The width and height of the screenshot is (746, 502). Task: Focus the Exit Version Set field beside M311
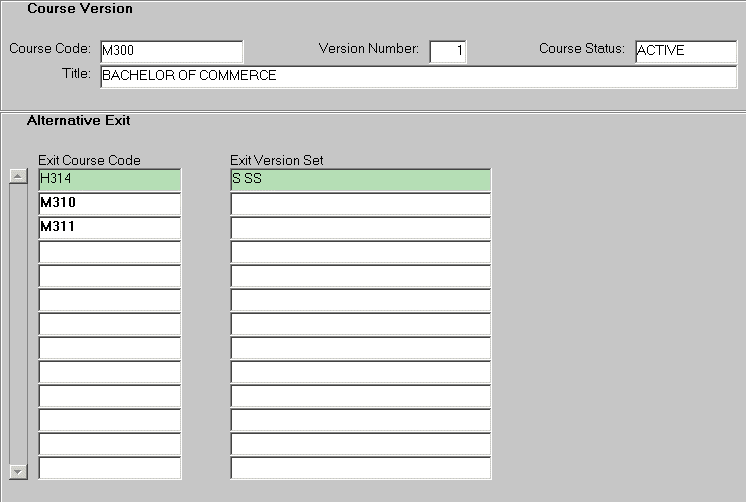point(360,228)
